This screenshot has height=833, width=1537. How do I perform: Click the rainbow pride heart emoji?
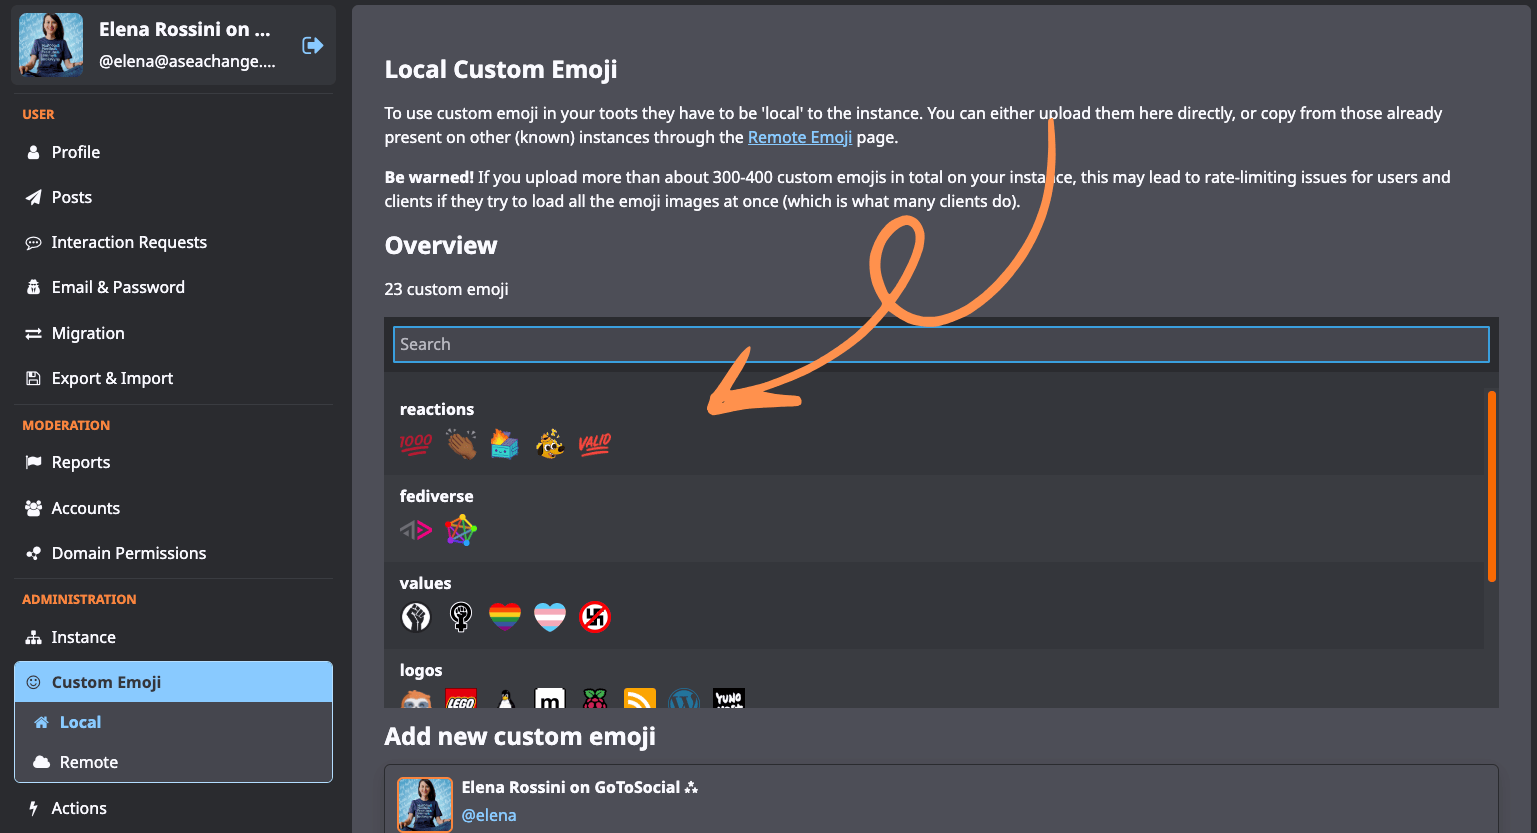(505, 617)
